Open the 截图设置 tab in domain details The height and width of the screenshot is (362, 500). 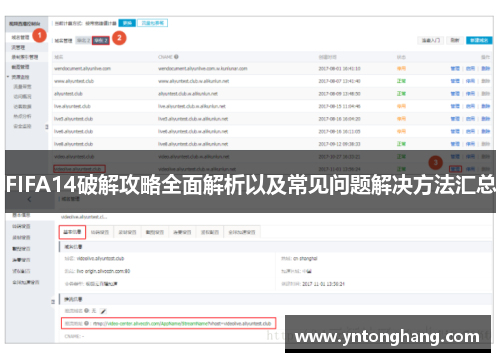[x=155, y=232]
